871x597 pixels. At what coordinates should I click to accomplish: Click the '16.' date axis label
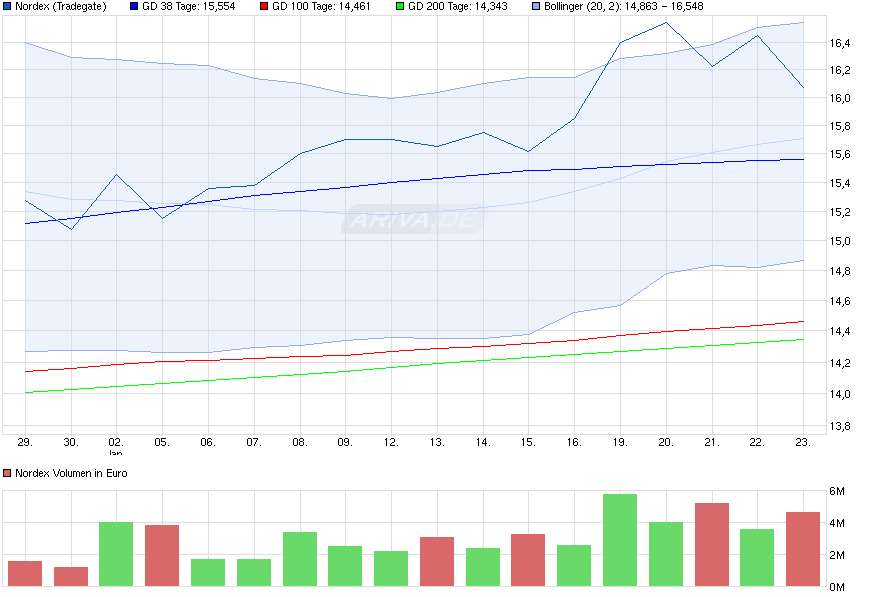coord(574,442)
